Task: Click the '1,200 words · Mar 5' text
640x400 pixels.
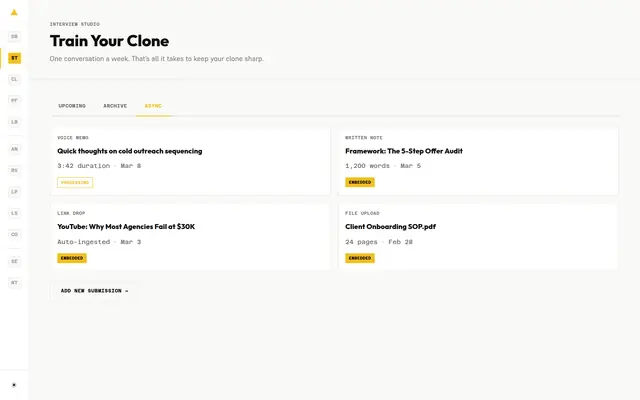Action: pos(383,166)
